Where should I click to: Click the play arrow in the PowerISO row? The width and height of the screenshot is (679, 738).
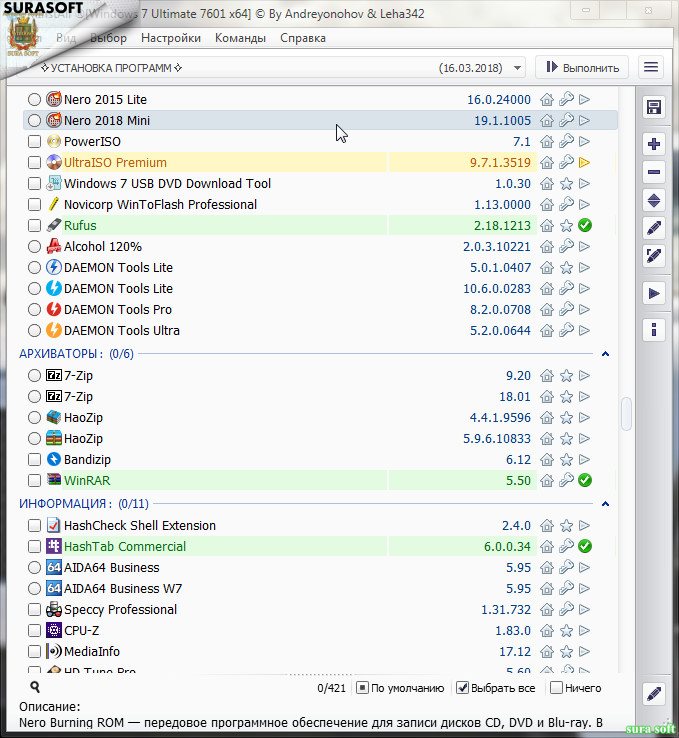click(584, 142)
